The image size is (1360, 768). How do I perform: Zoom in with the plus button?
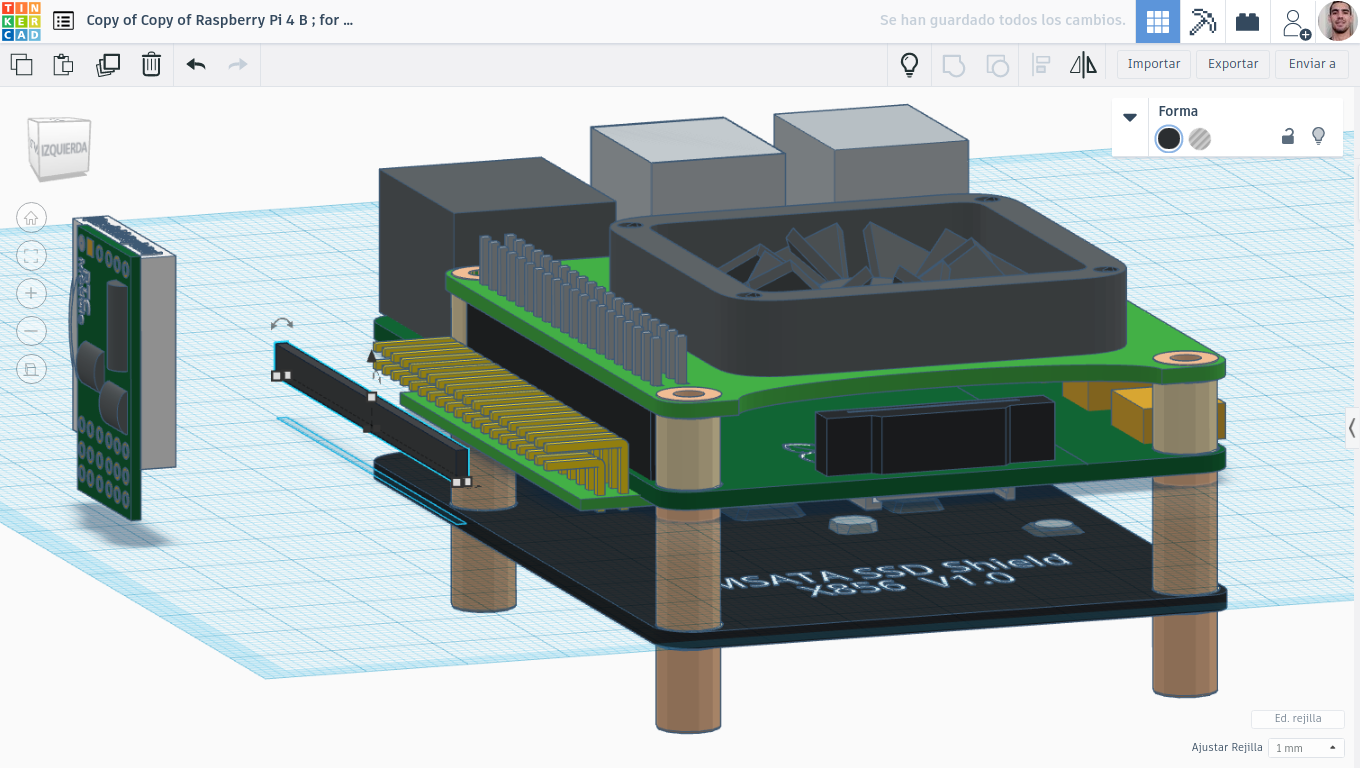(x=31, y=294)
